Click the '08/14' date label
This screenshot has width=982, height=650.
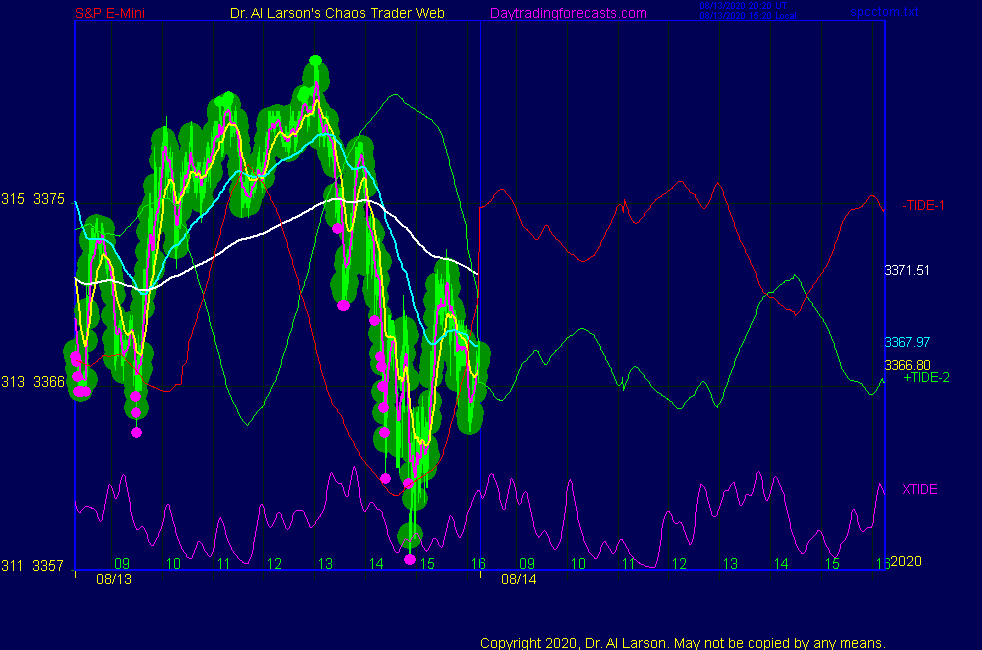pos(519,579)
